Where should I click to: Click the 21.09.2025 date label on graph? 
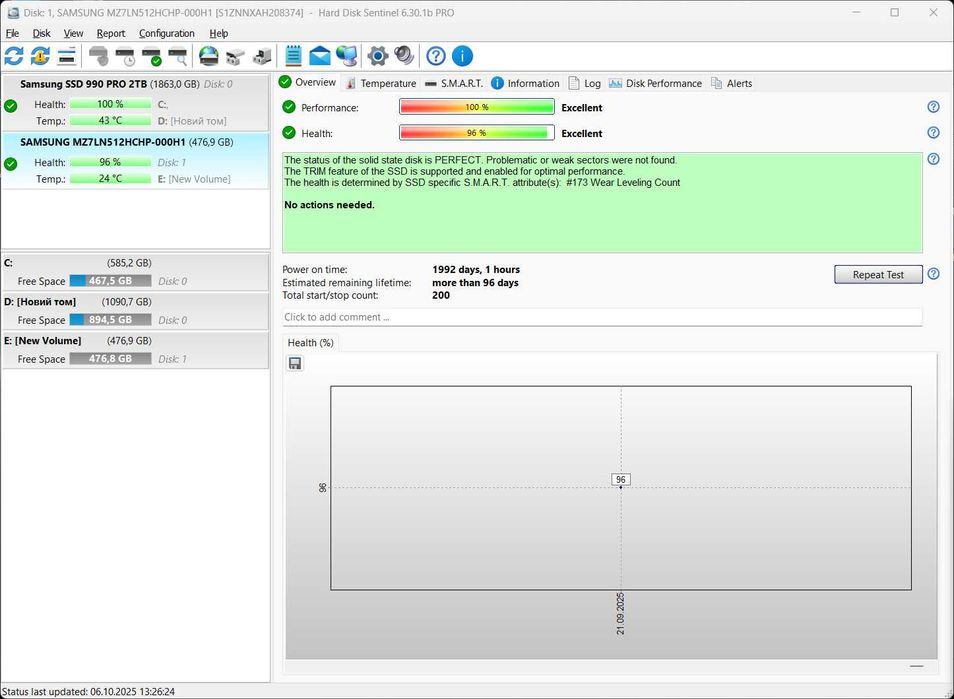(x=621, y=613)
